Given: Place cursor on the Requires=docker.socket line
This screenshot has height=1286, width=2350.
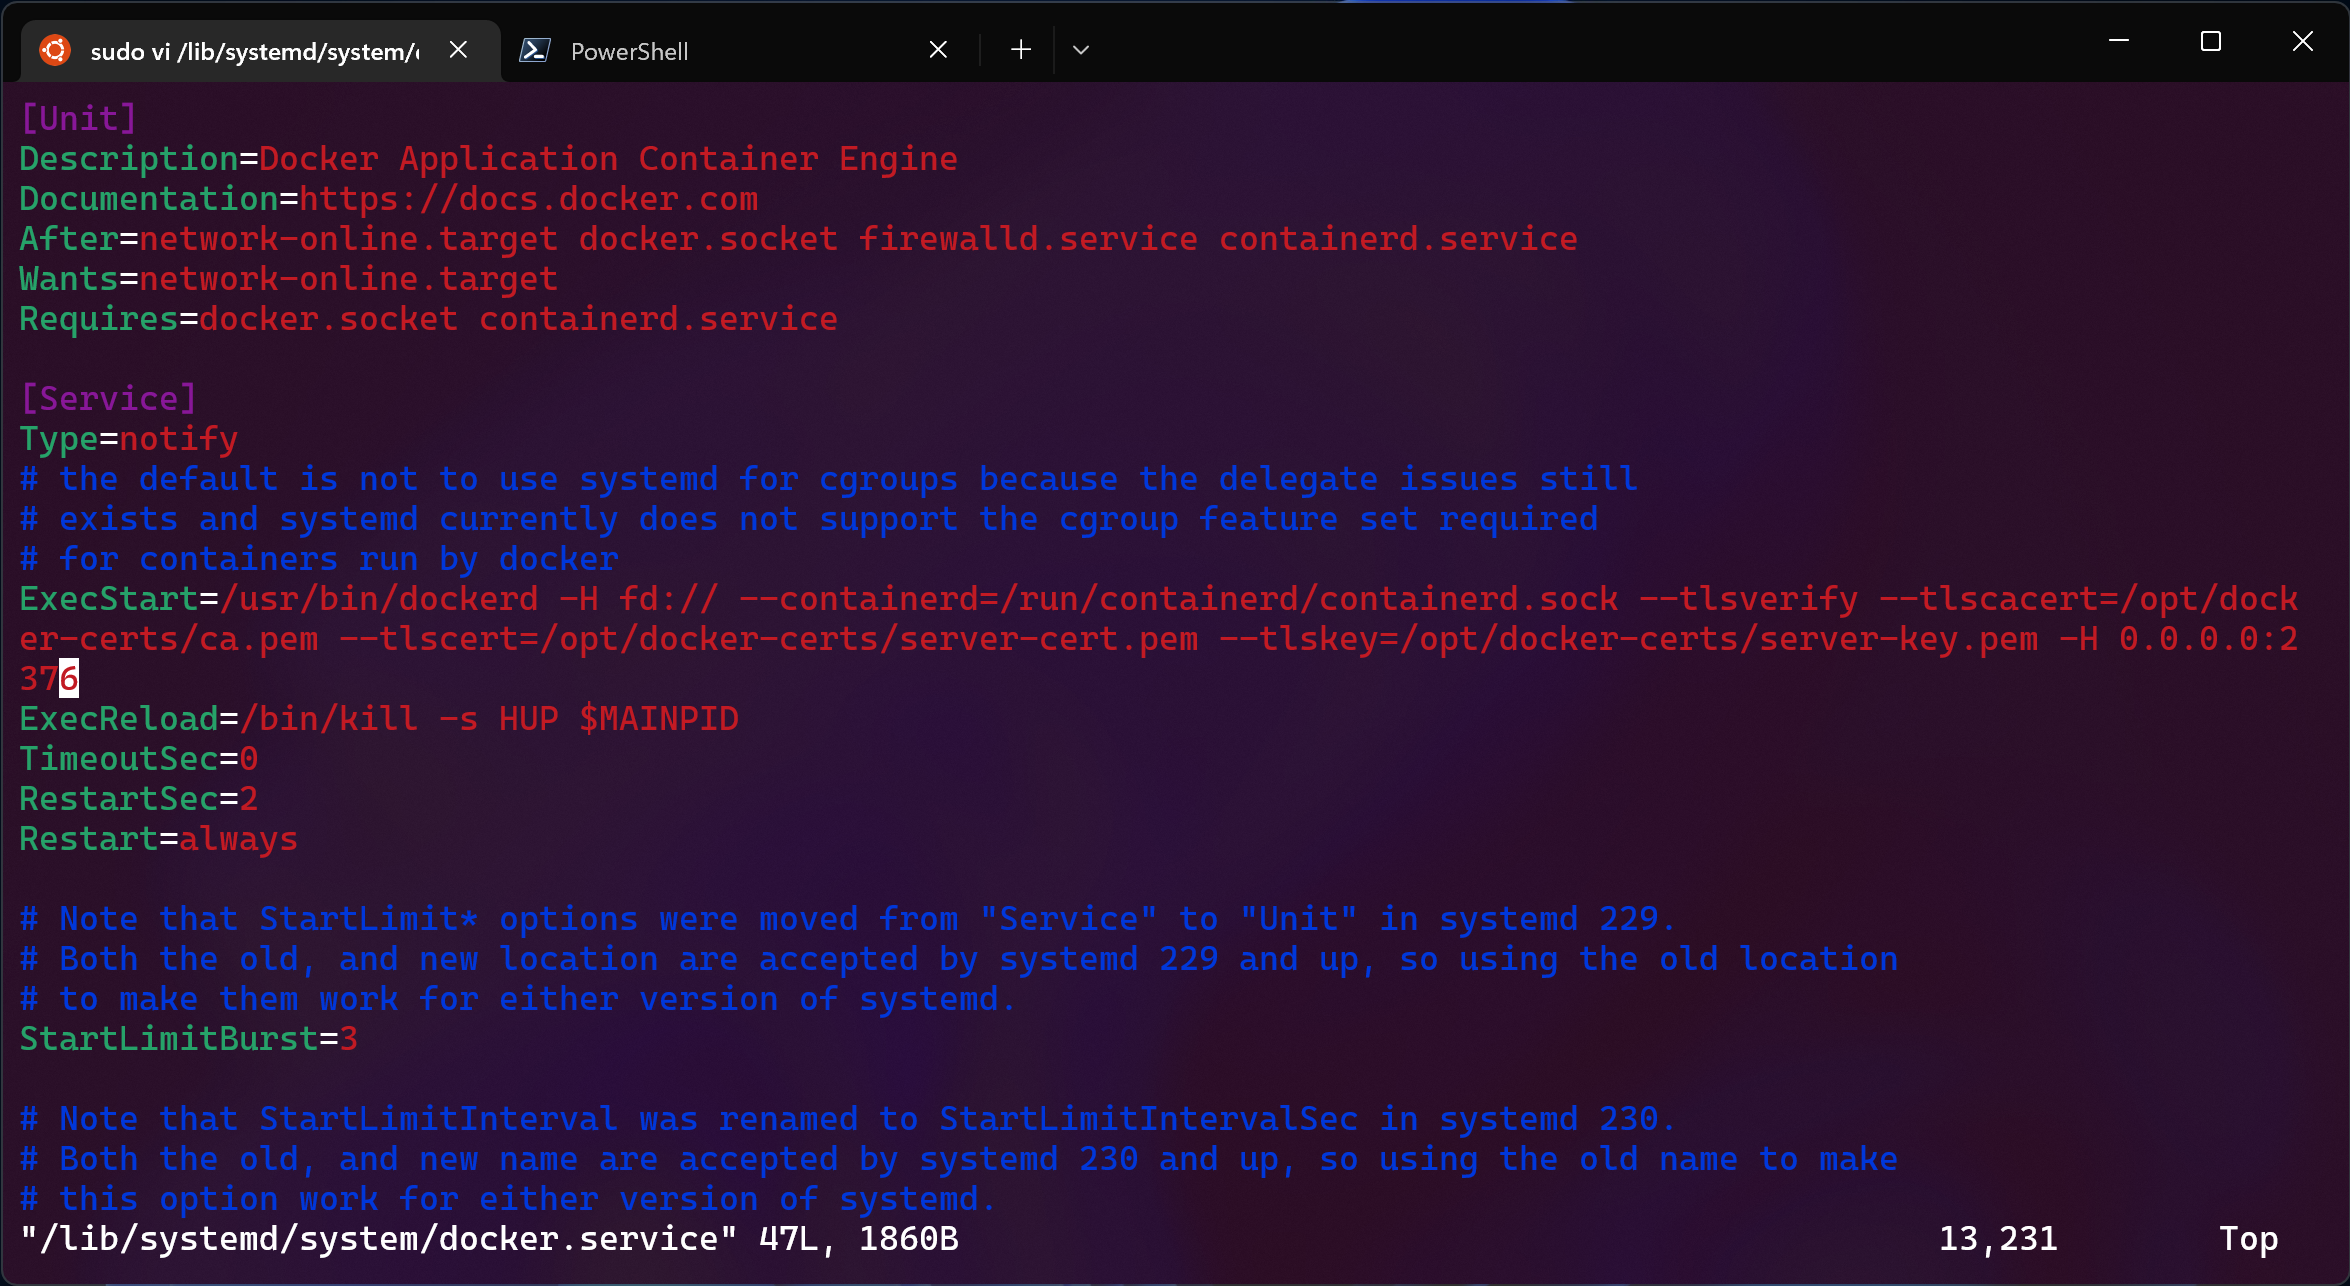Looking at the screenshot, I should 427,318.
